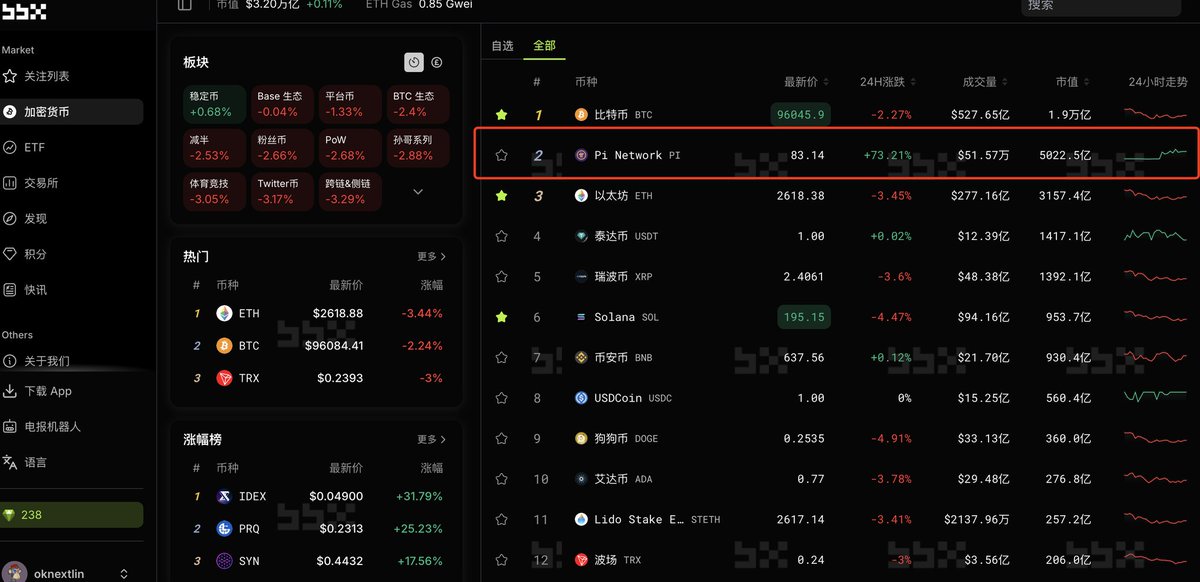Click the 238 points gem badge
This screenshot has height=582, width=1200.
72,515
